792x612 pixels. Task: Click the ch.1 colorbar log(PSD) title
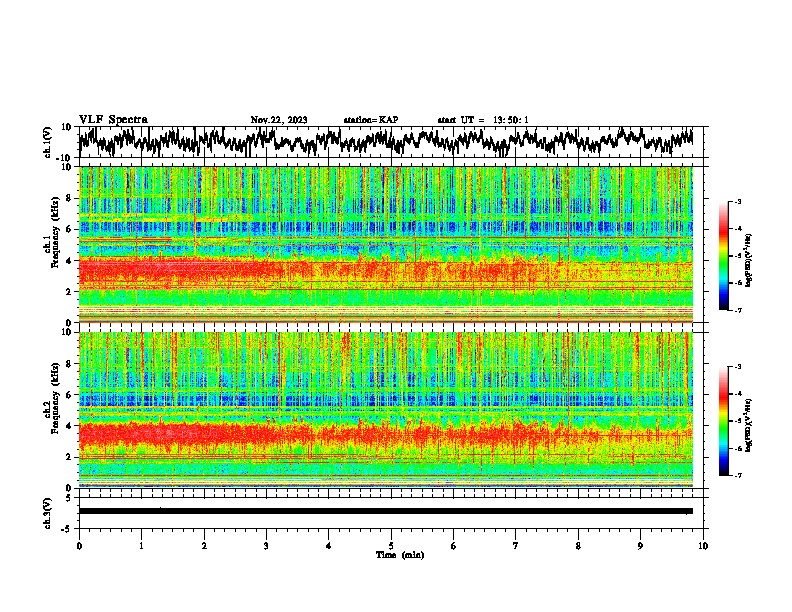tap(748, 261)
